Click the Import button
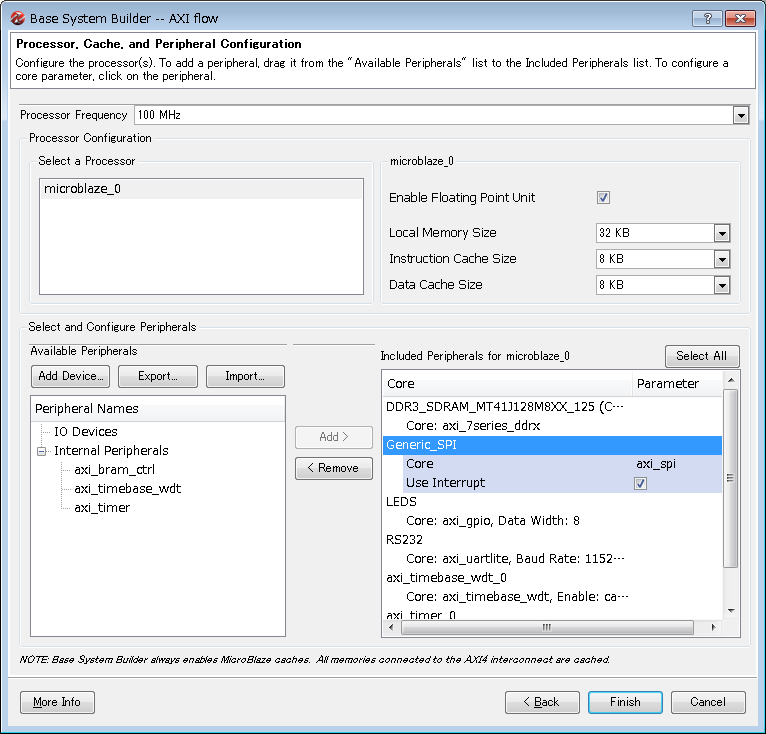This screenshot has height=734, width=766. click(245, 376)
